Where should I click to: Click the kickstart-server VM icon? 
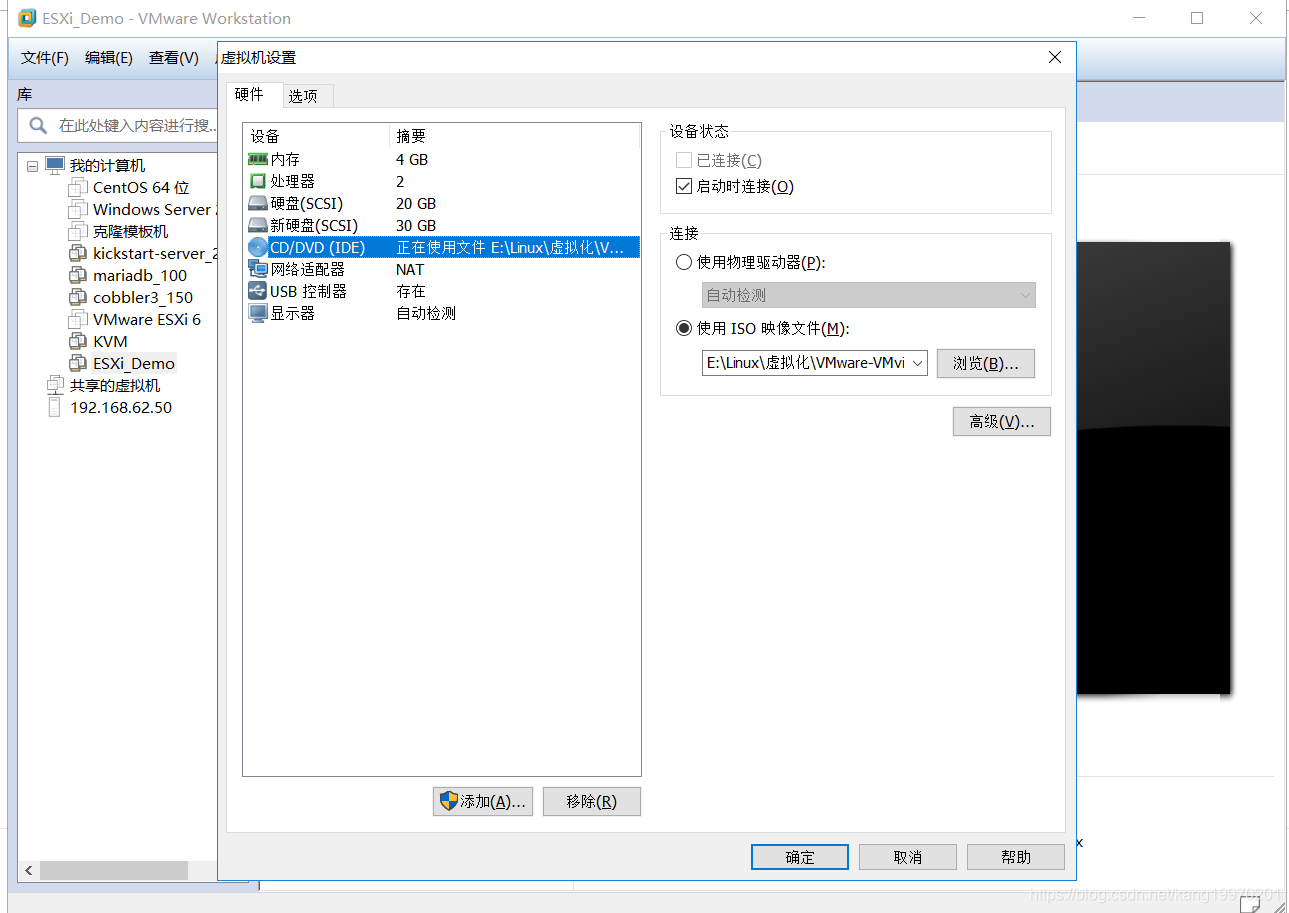coord(78,253)
